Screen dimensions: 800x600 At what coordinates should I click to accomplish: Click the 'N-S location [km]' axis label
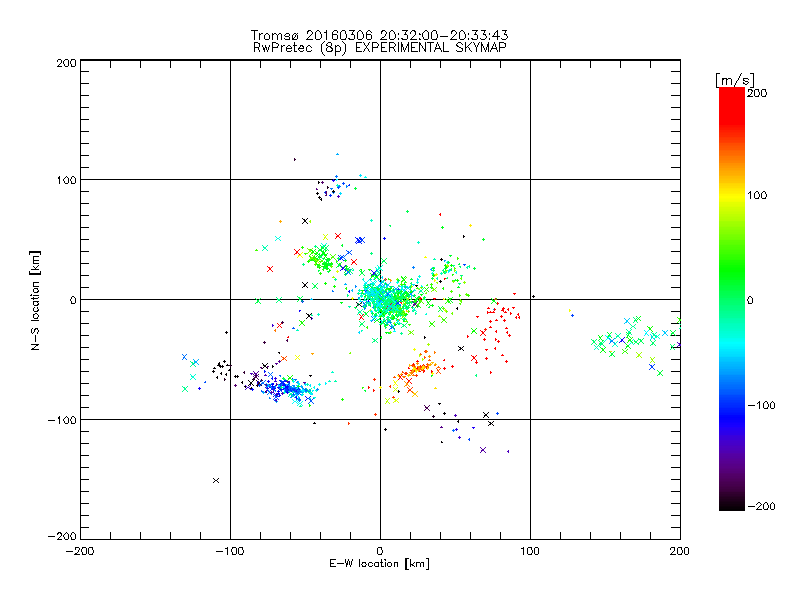pyautogui.click(x=35, y=300)
